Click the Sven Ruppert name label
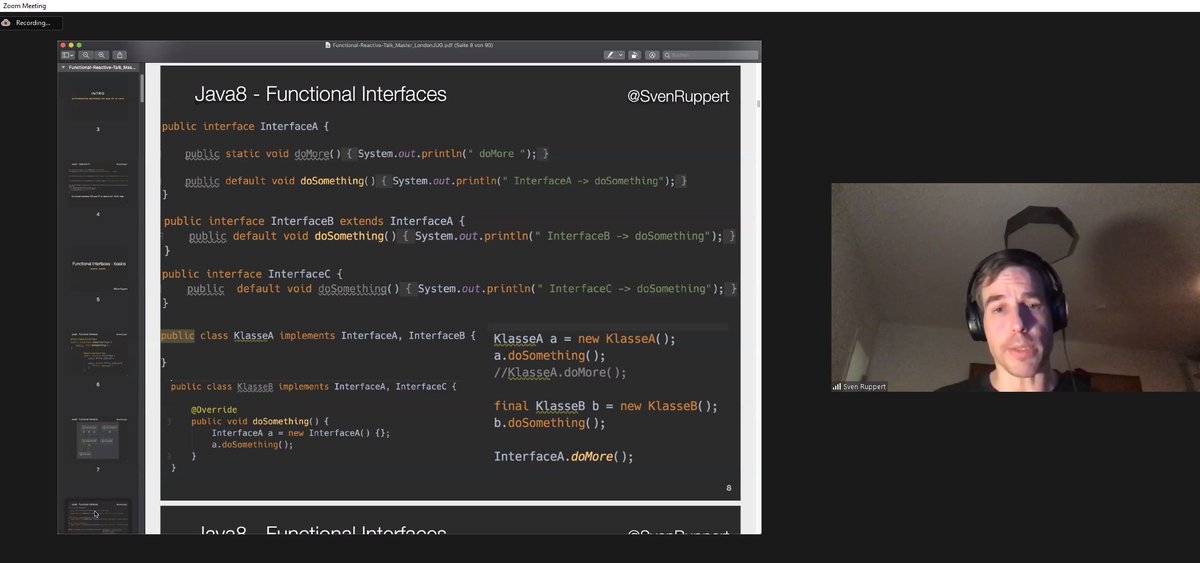The width and height of the screenshot is (1200, 563). point(863,386)
